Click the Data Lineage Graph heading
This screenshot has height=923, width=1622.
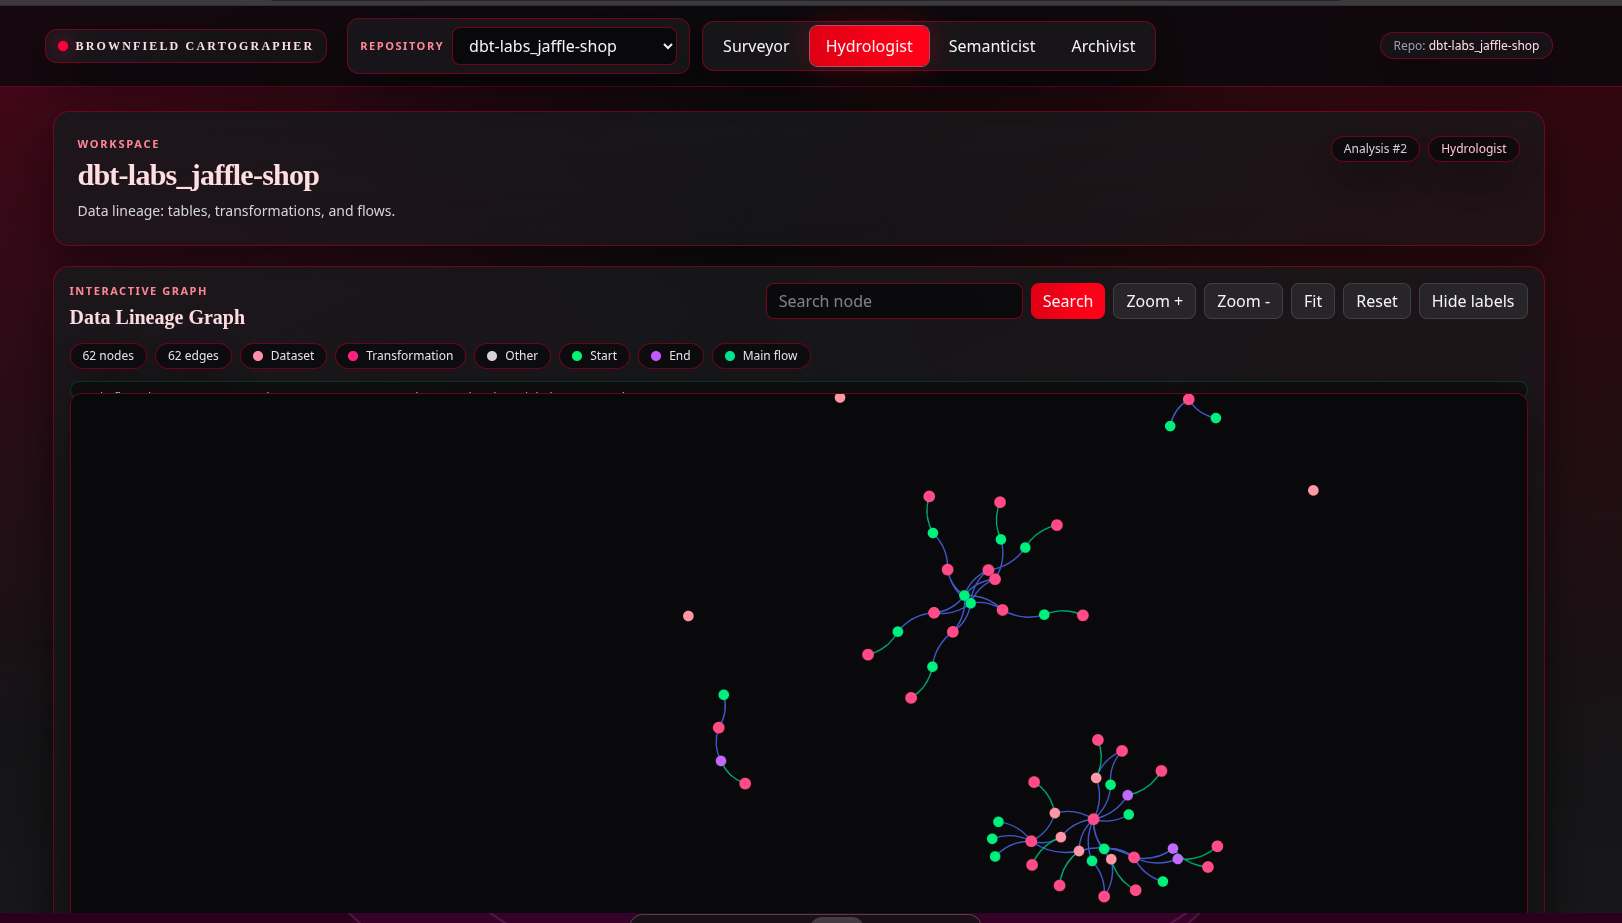157,318
